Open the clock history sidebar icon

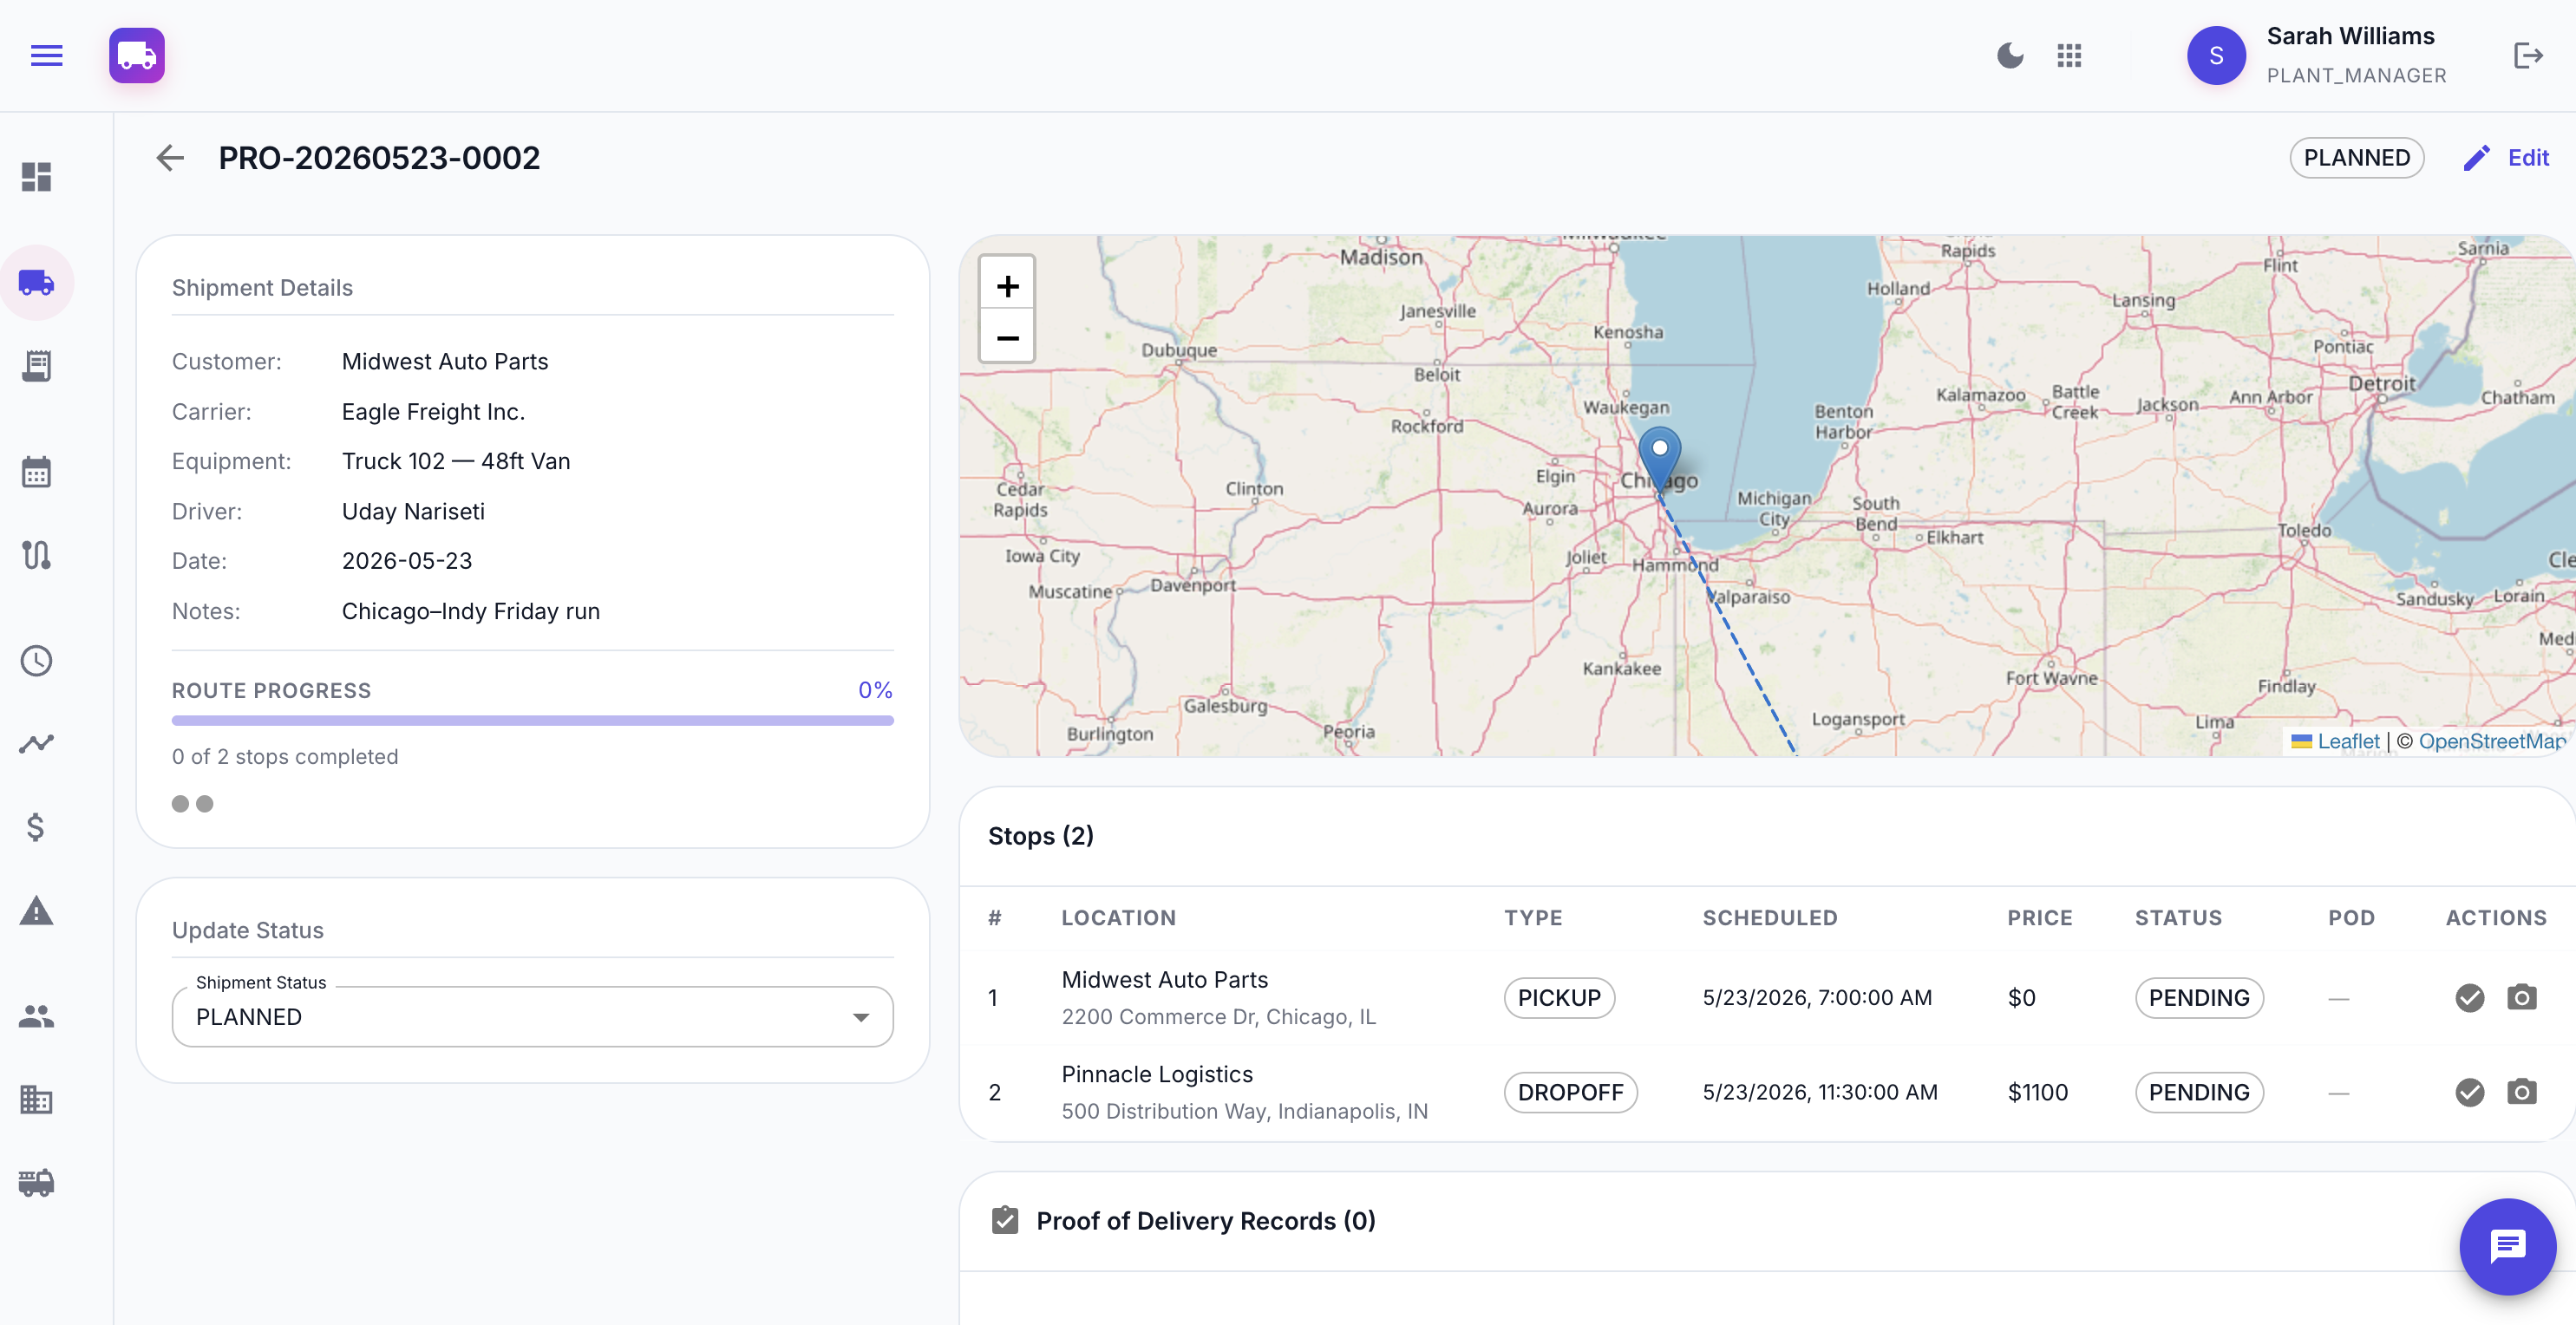point(37,661)
